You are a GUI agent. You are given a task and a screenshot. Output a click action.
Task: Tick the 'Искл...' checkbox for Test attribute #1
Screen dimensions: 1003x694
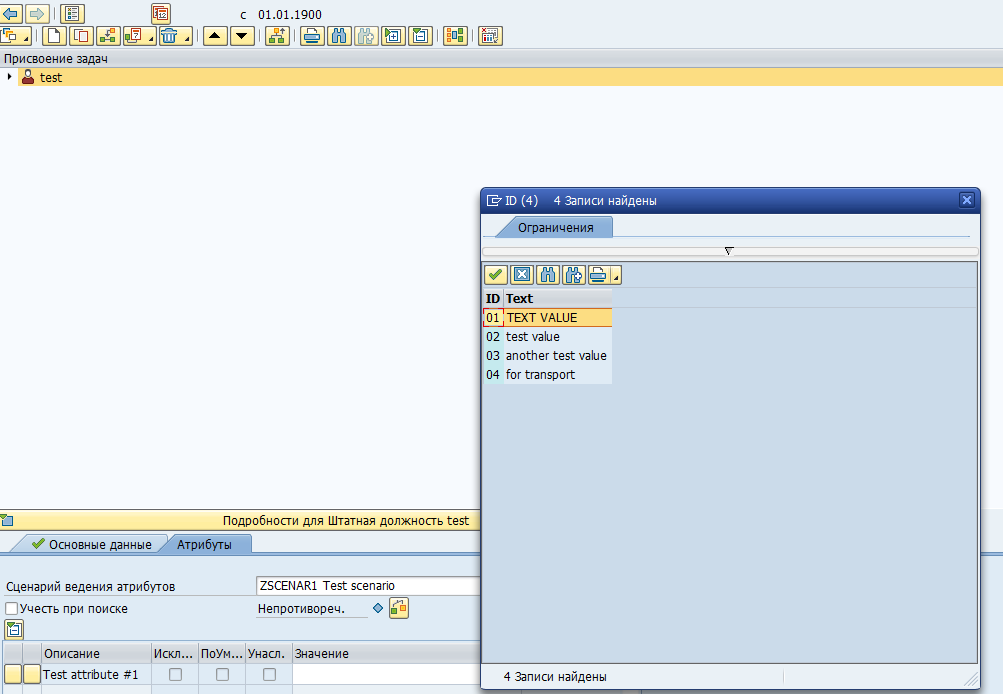175,675
